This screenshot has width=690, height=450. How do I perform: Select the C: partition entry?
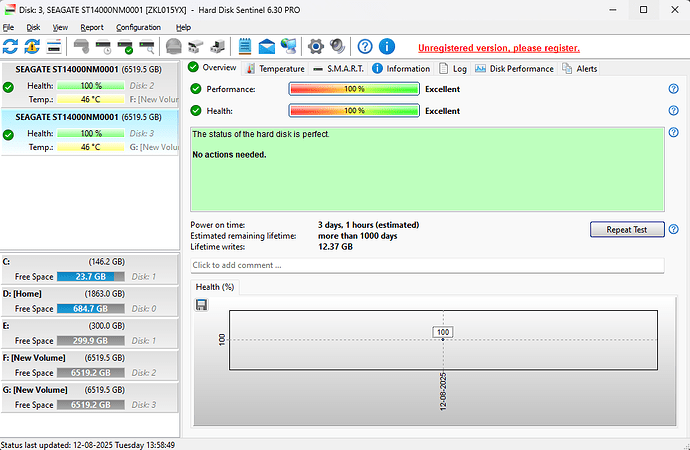[x=90, y=269]
